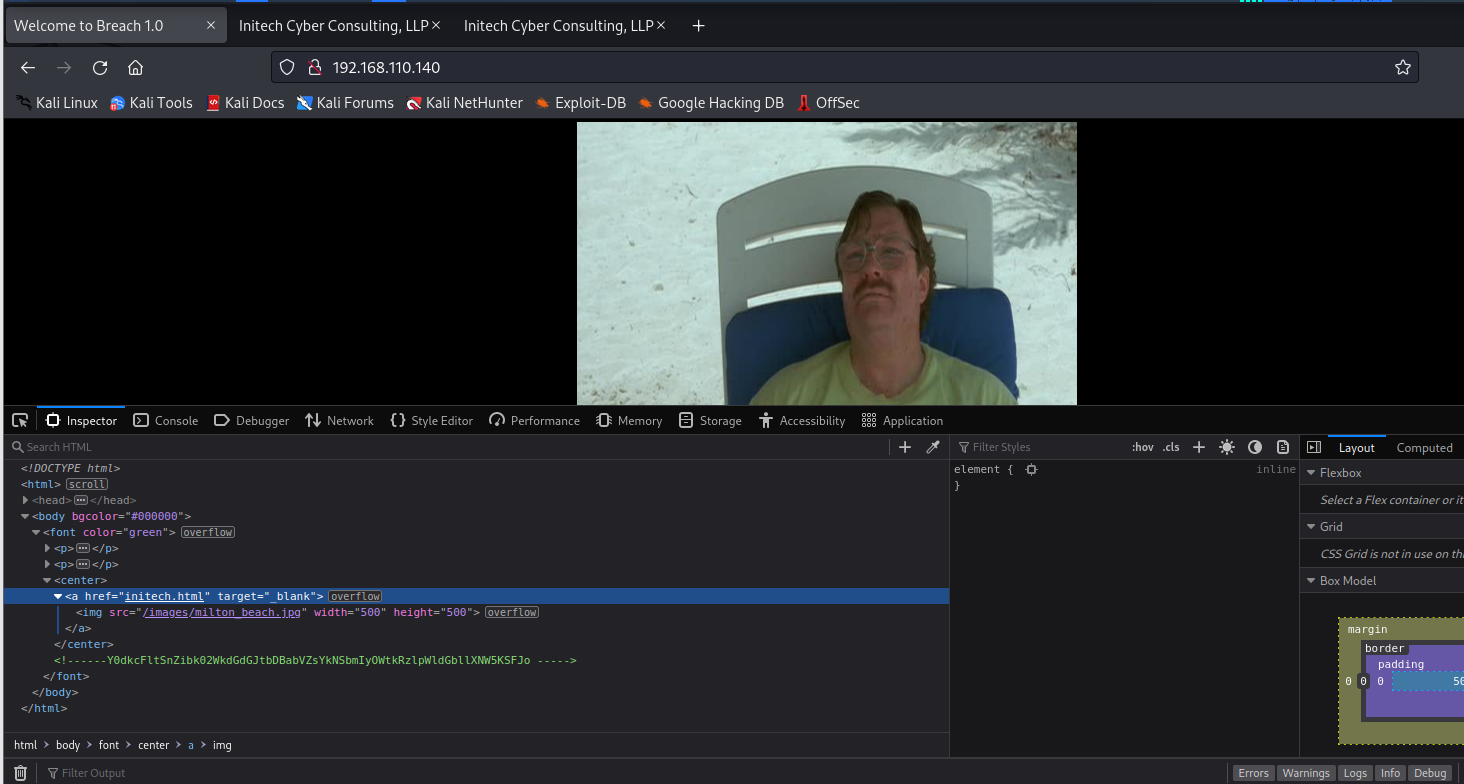This screenshot has width=1464, height=784.
Task: Open the OffSec bookmark
Action: click(x=828, y=103)
